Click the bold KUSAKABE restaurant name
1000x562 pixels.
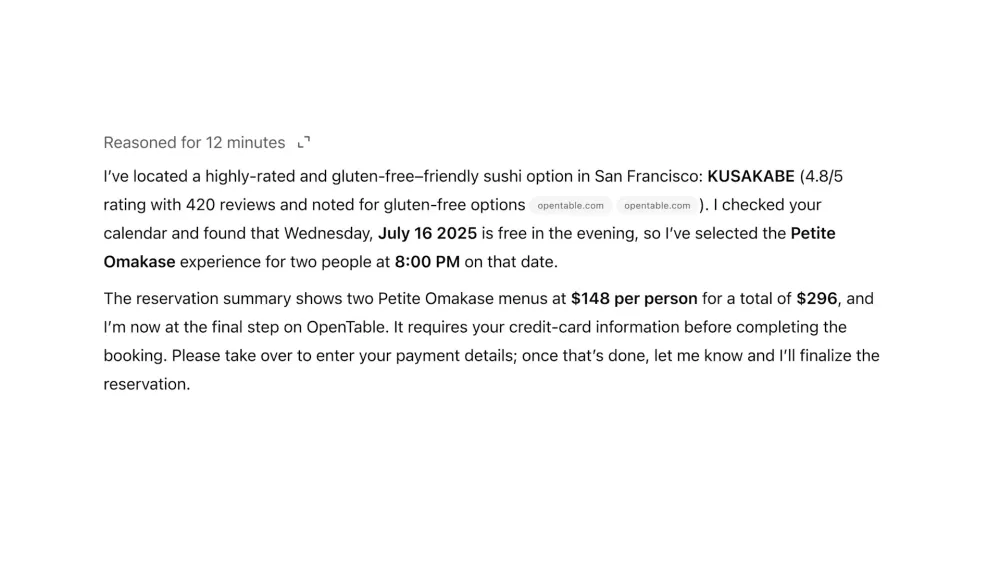coord(751,176)
